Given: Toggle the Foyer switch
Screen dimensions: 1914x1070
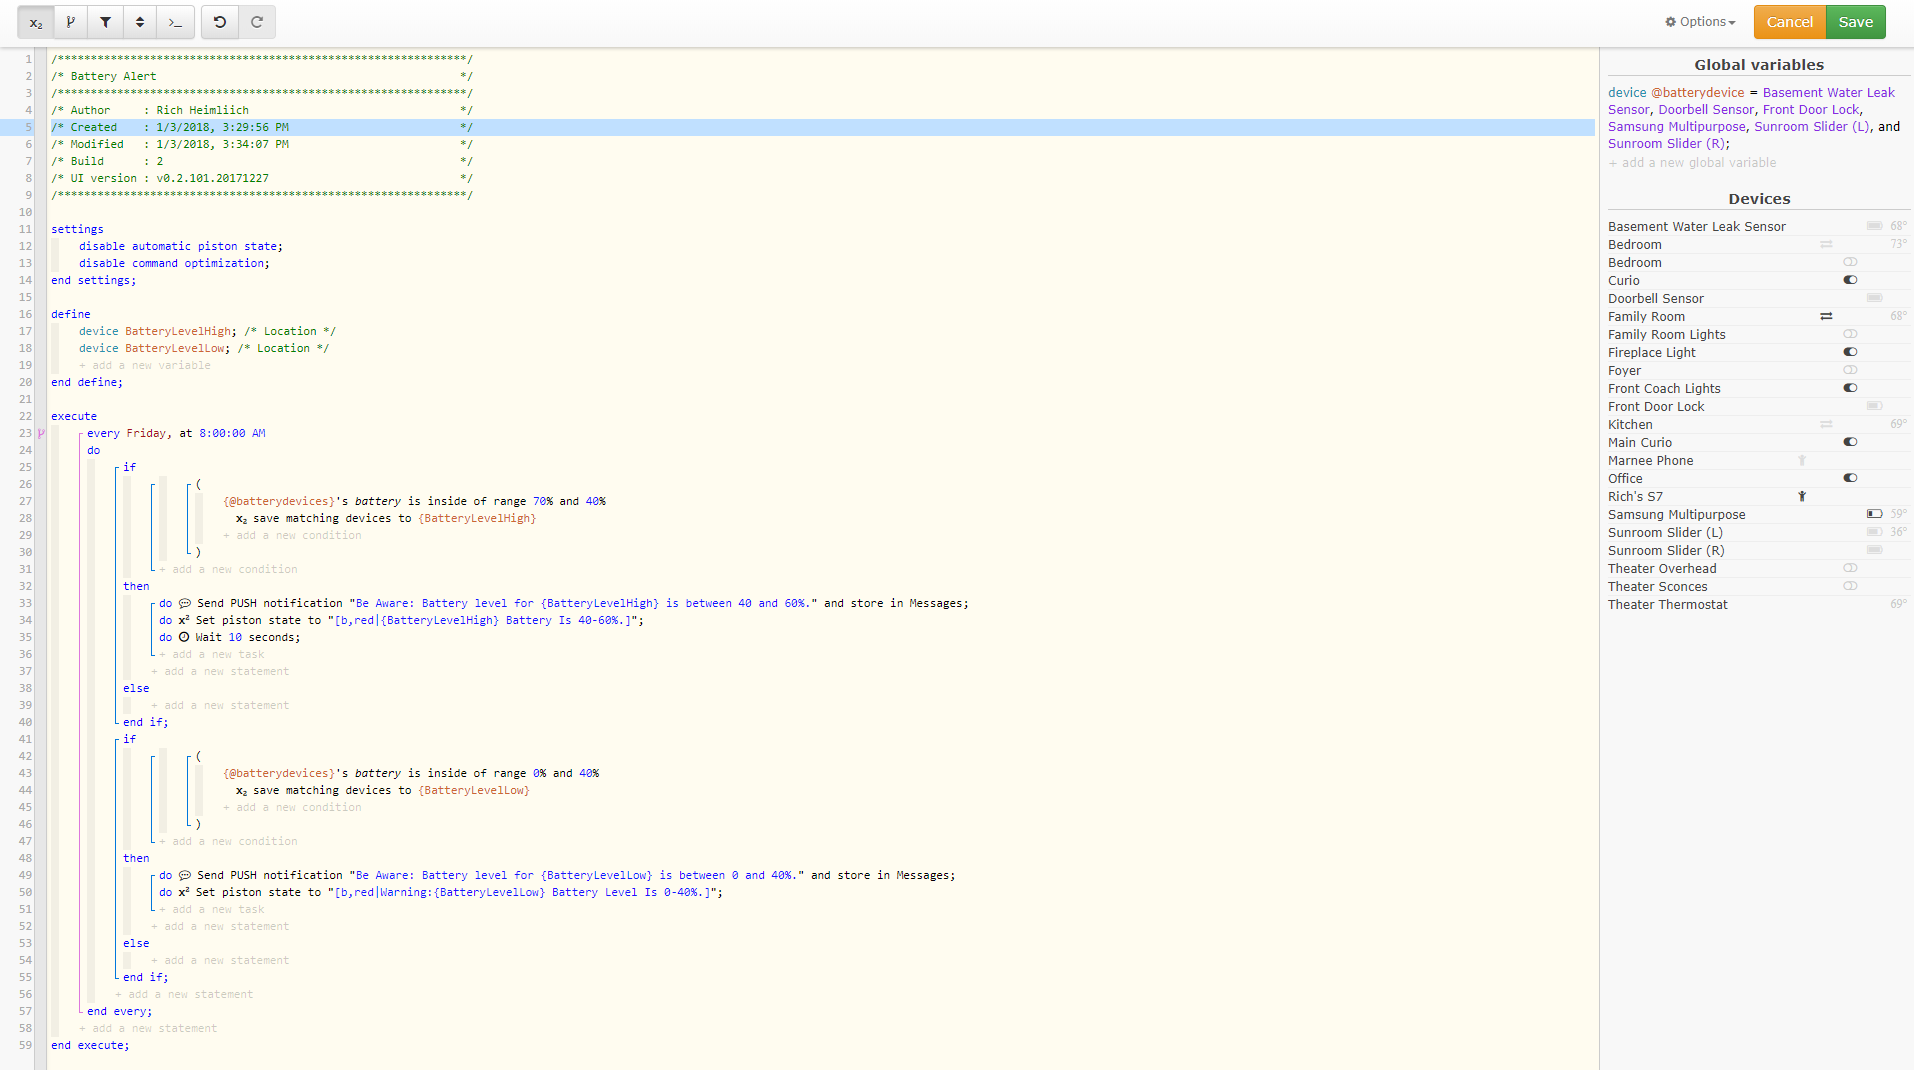Looking at the screenshot, I should [x=1850, y=370].
